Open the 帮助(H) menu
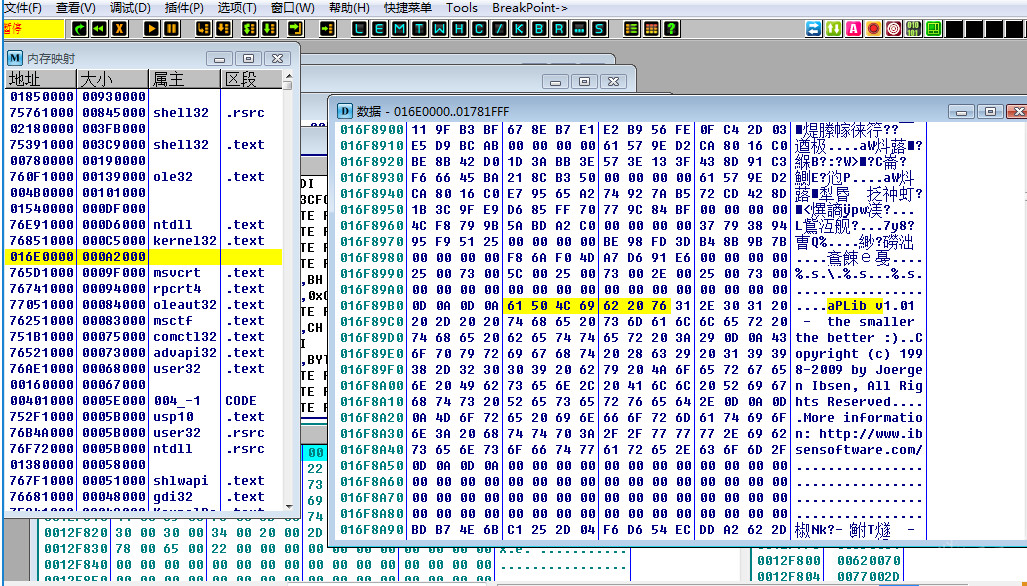The image size is (1027, 586). (349, 8)
